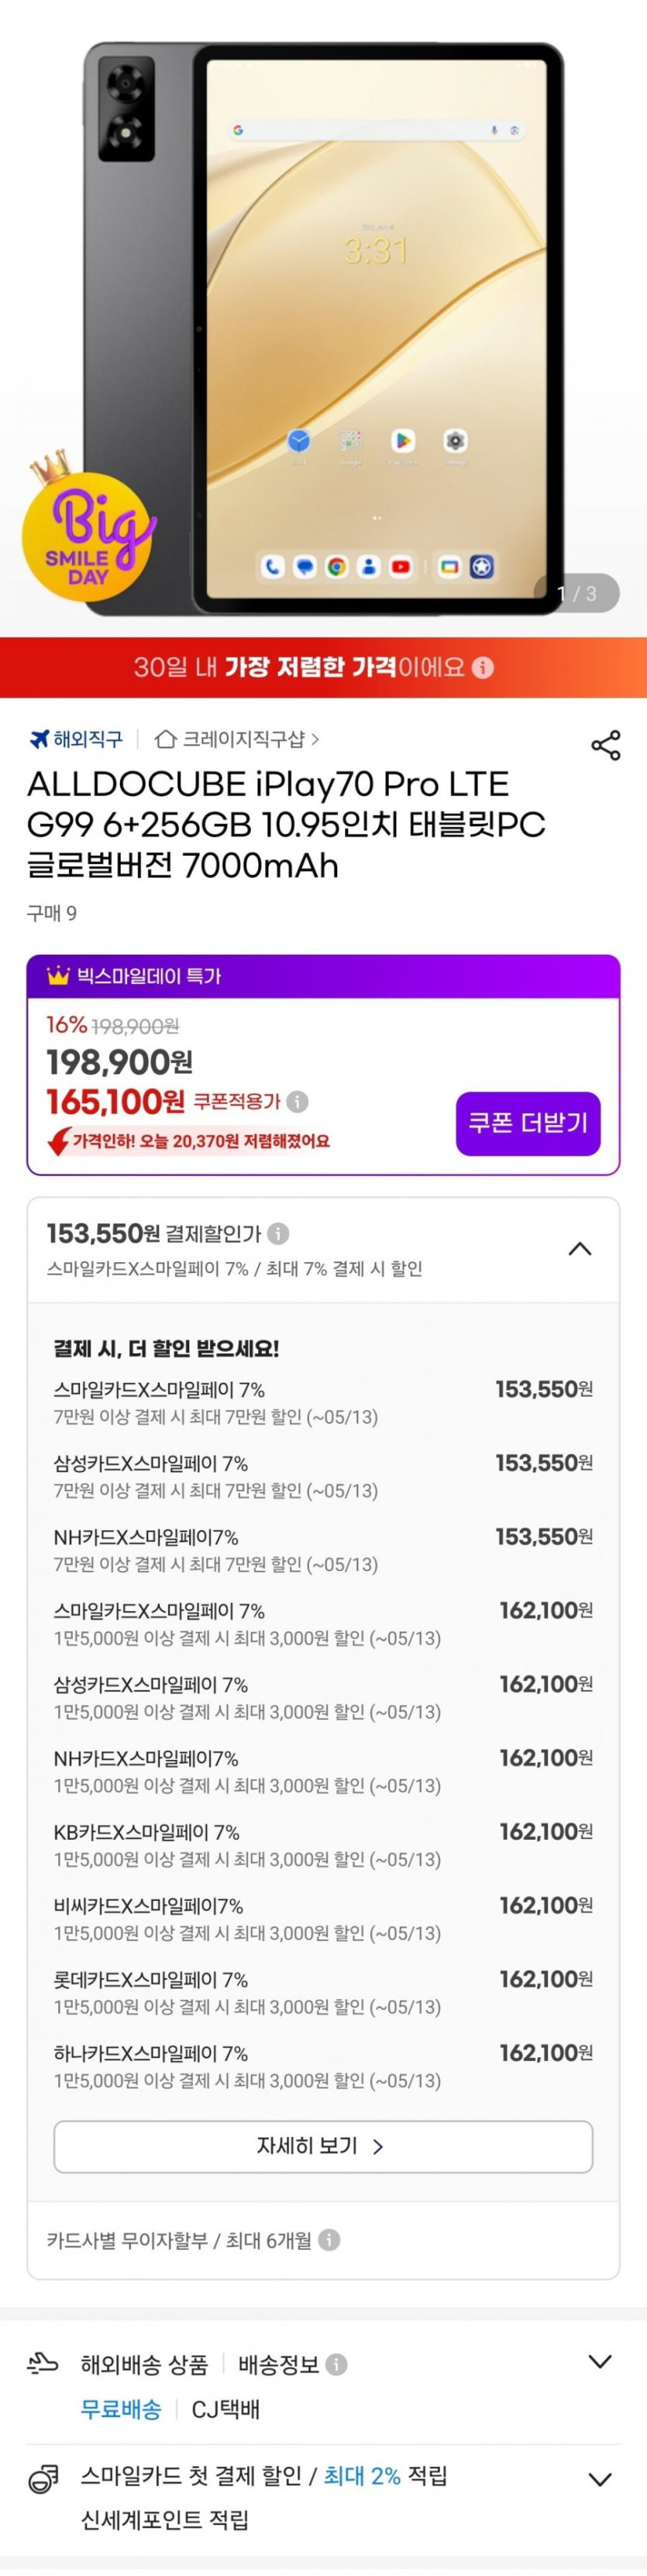The image size is (647, 2576).
Task: Tap the 해외직구 airplane icon
Action: [x=39, y=739]
